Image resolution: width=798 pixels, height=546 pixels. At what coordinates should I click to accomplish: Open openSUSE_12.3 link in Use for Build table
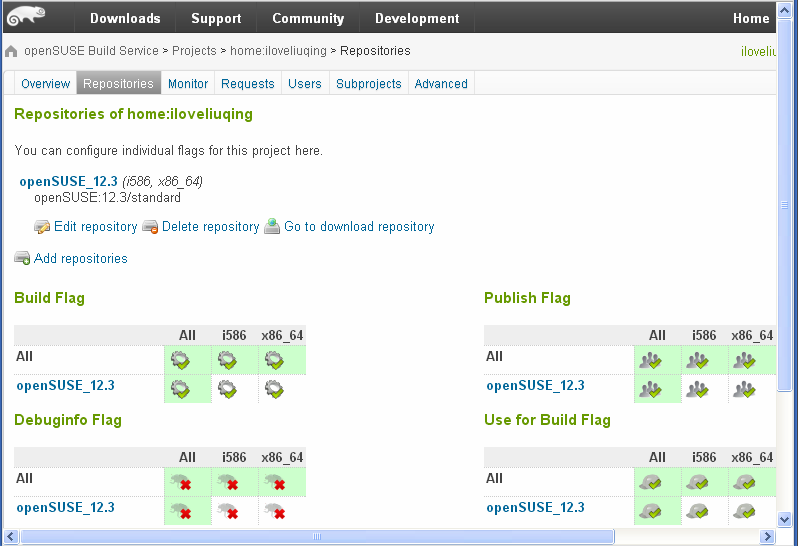click(535, 507)
